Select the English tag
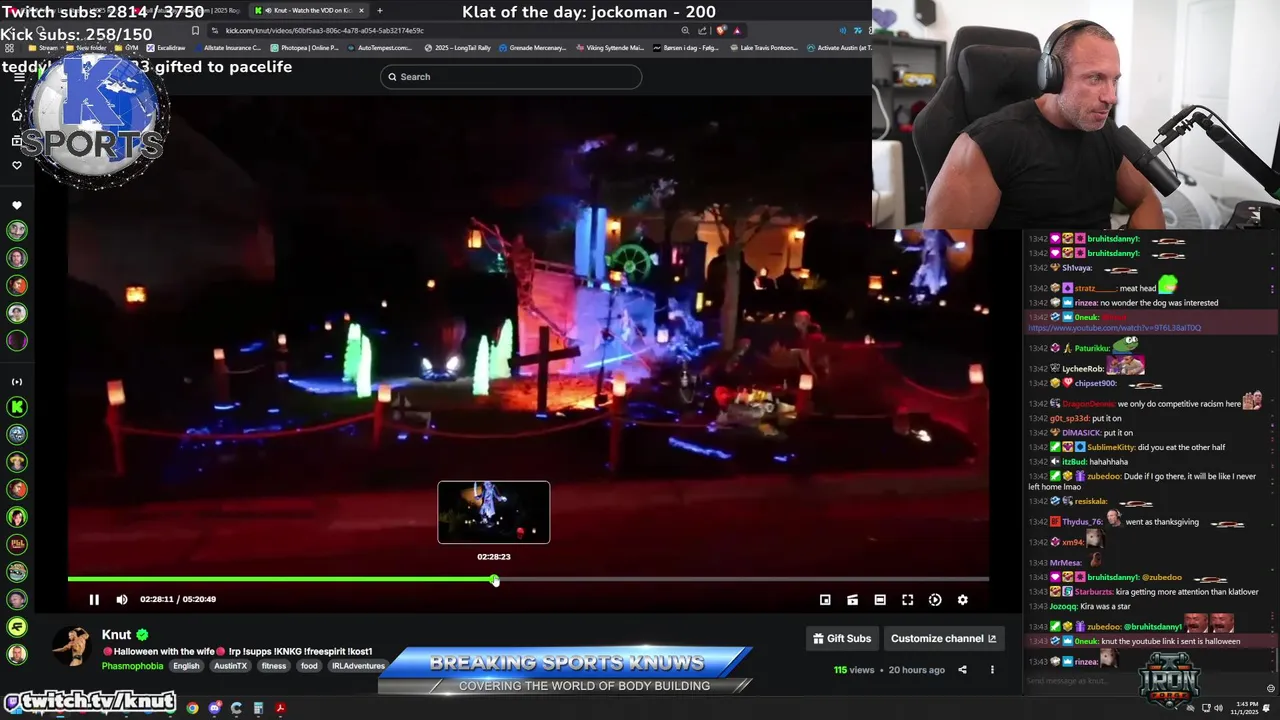 pyautogui.click(x=186, y=666)
